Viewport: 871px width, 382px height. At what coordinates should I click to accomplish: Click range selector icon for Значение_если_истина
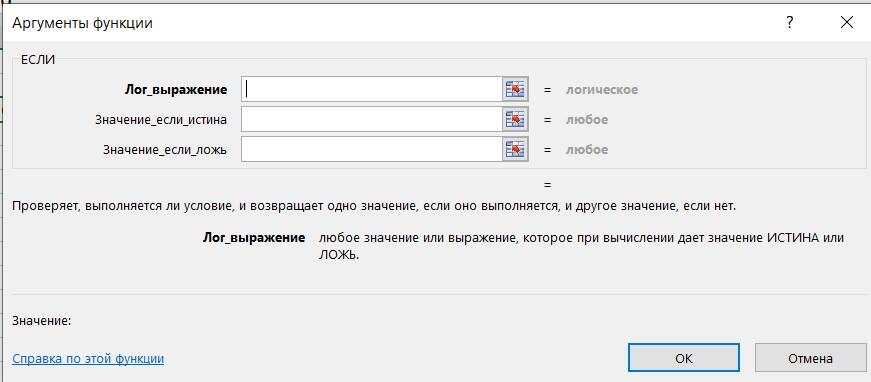515,119
